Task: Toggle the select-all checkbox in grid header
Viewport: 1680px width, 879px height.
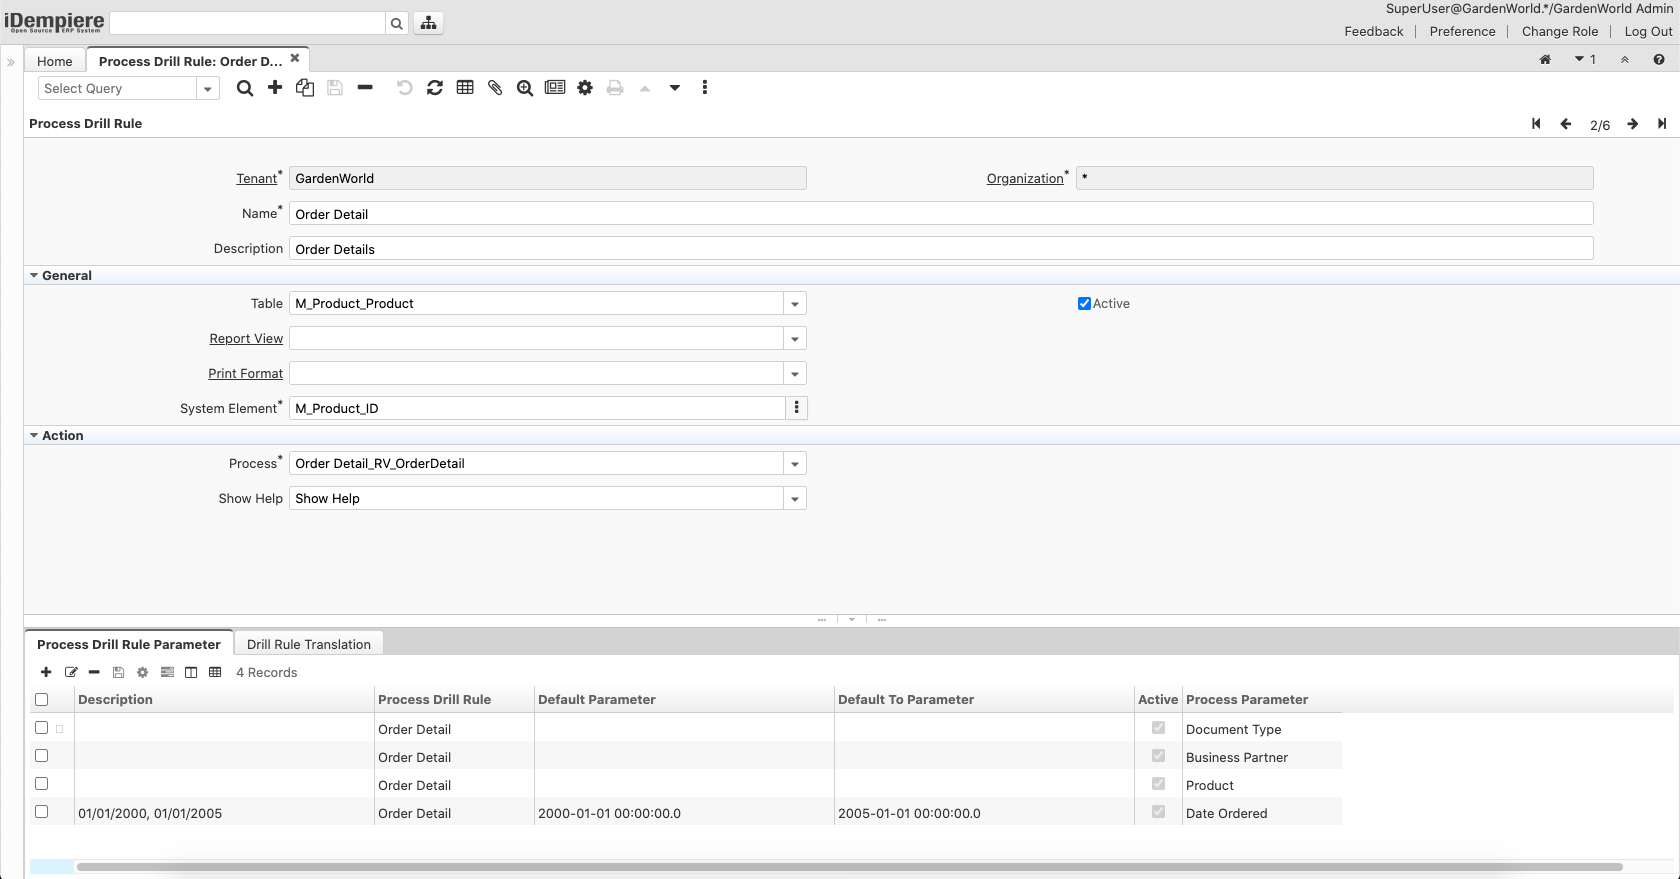Action: click(42, 700)
